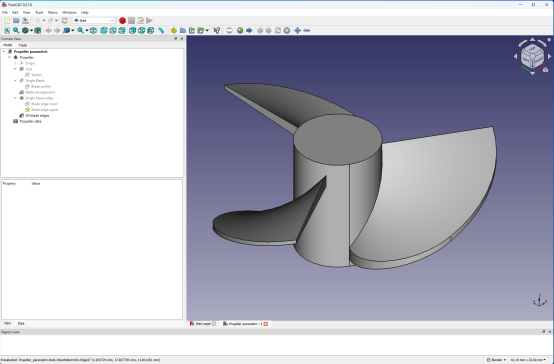
Task: Open the workbench selector combo box
Action: pyautogui.click(x=93, y=20)
